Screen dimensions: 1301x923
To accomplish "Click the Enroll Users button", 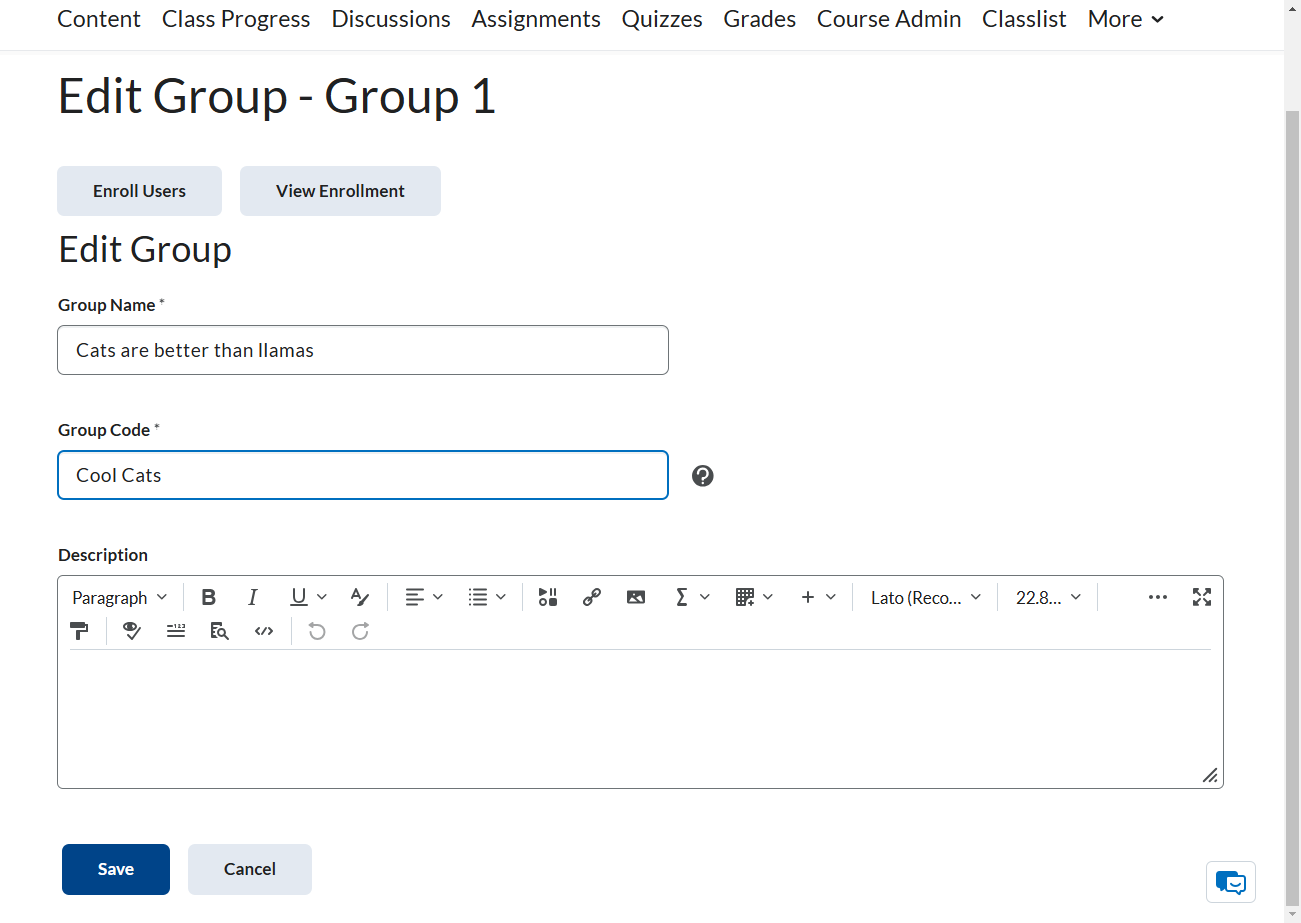I will pos(139,191).
